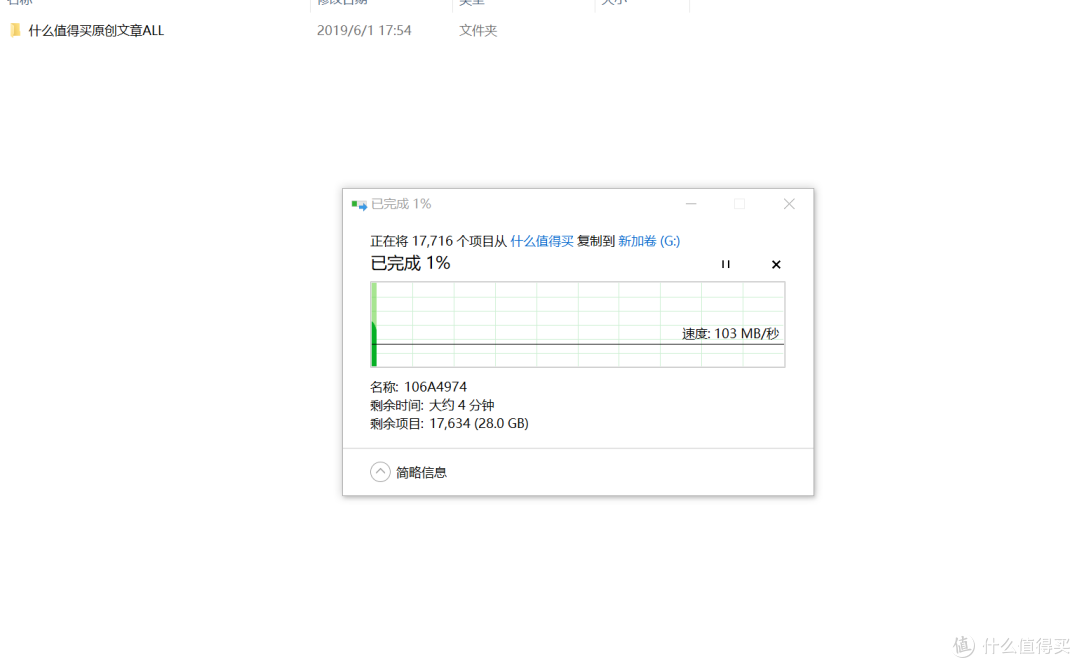Click the 已完成 1% window title text

coord(401,204)
